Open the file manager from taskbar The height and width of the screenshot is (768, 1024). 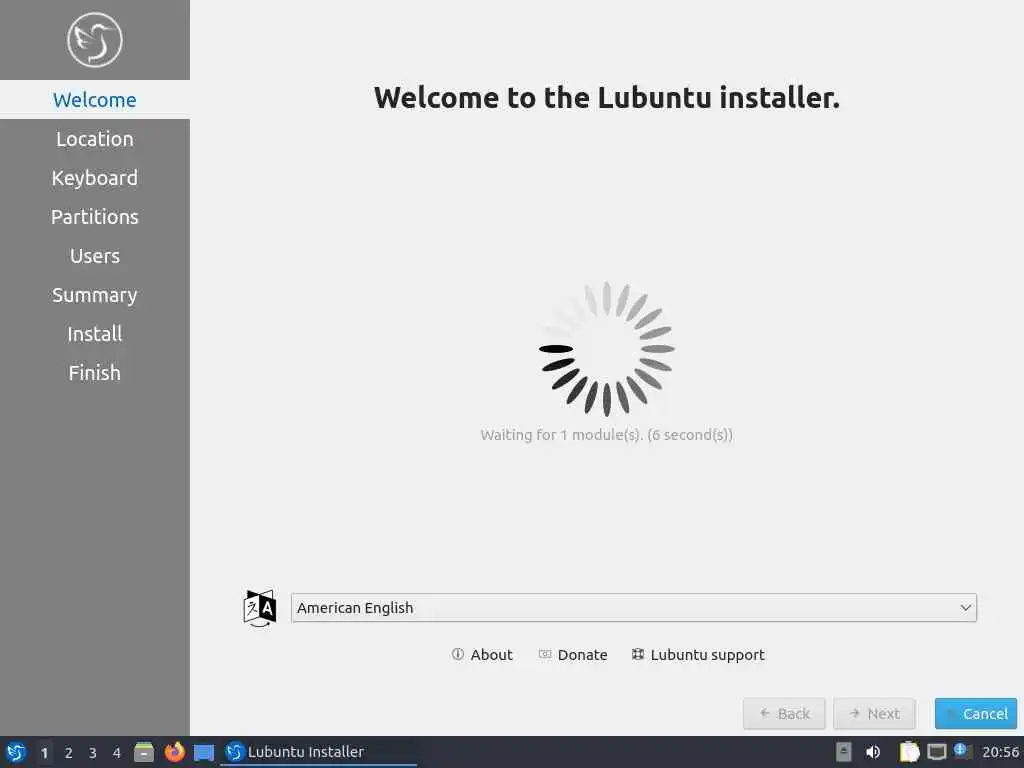(x=144, y=752)
